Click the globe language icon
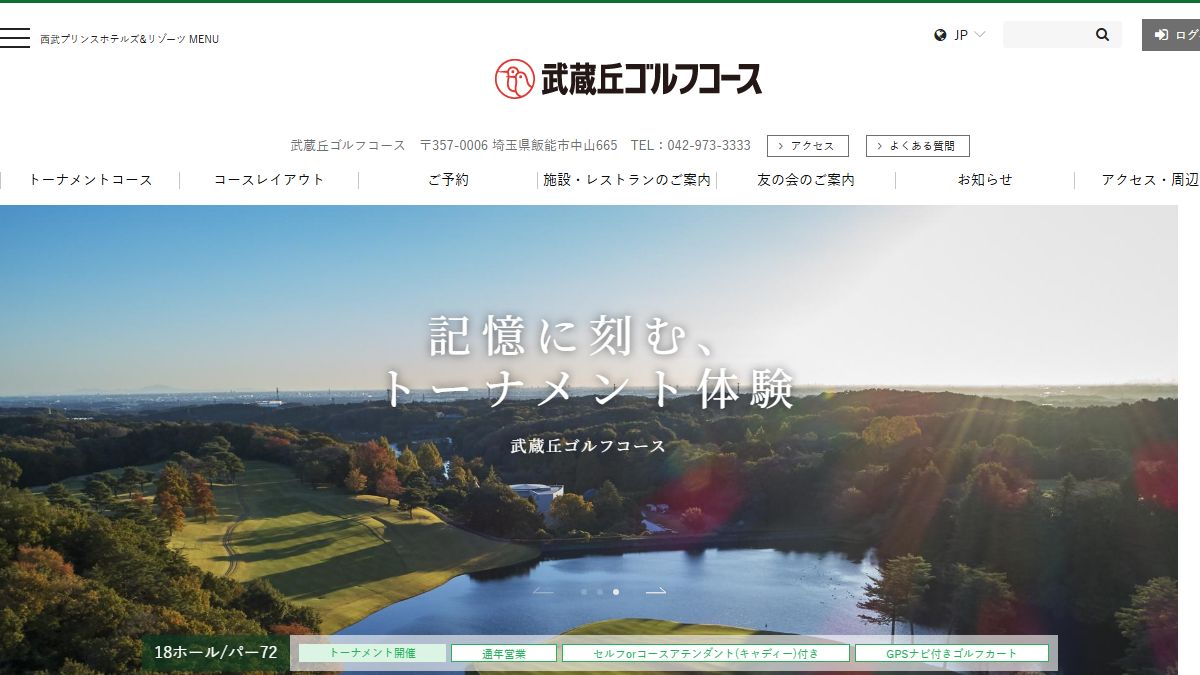1200x675 pixels. [x=940, y=35]
